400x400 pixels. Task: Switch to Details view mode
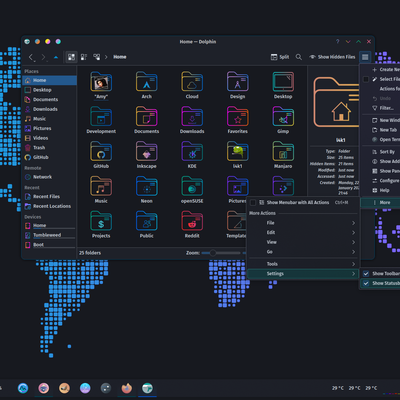97,57
